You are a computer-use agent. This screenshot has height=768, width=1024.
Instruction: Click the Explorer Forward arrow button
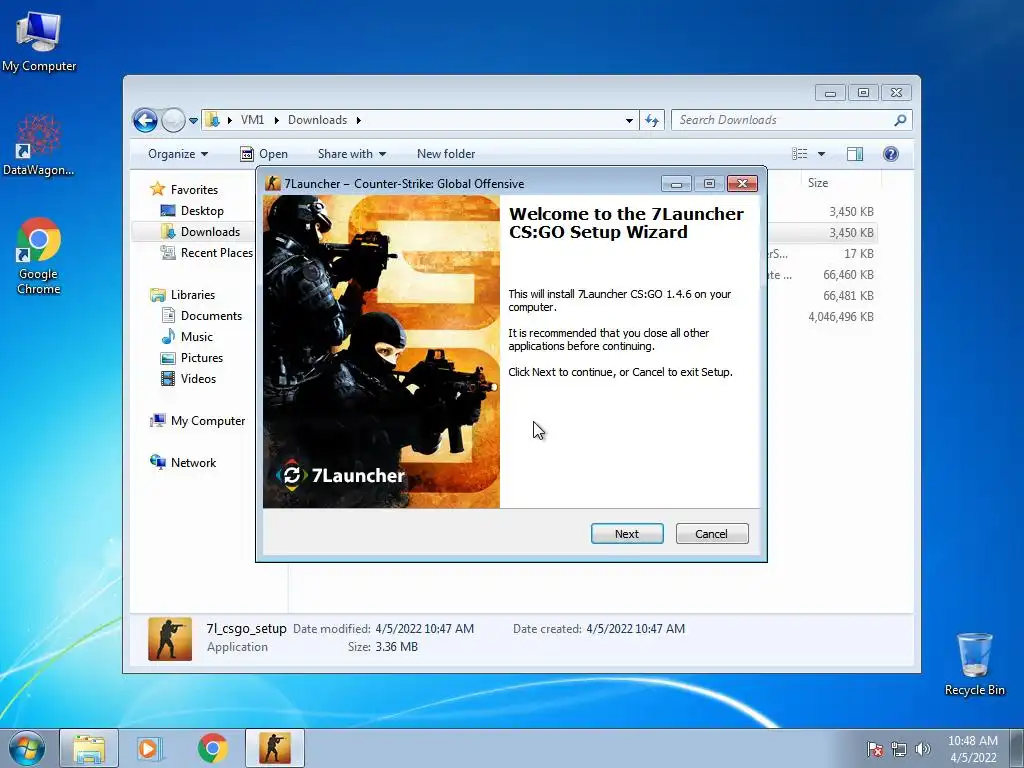(x=173, y=120)
